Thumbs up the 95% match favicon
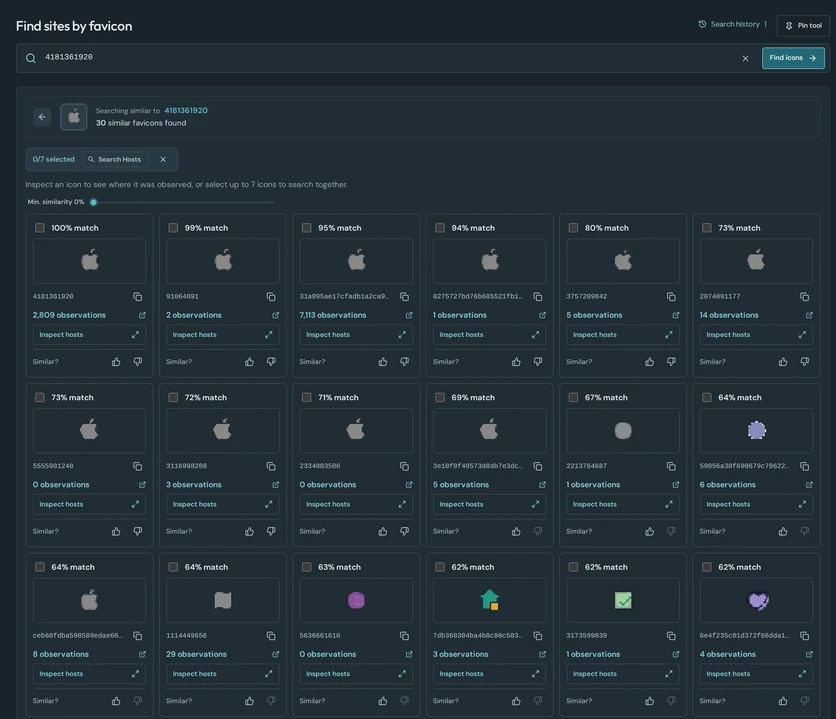This screenshot has height=719, width=836. (x=383, y=362)
